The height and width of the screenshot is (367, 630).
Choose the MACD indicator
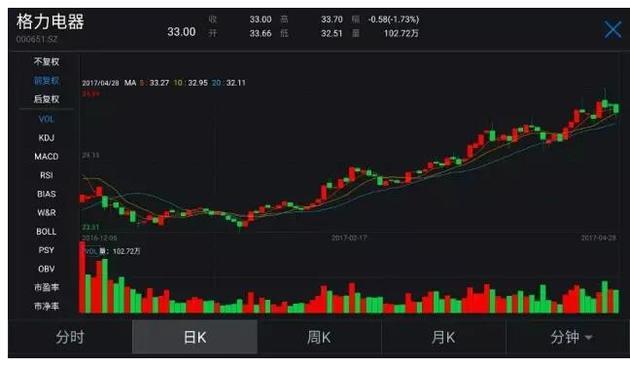(46, 156)
